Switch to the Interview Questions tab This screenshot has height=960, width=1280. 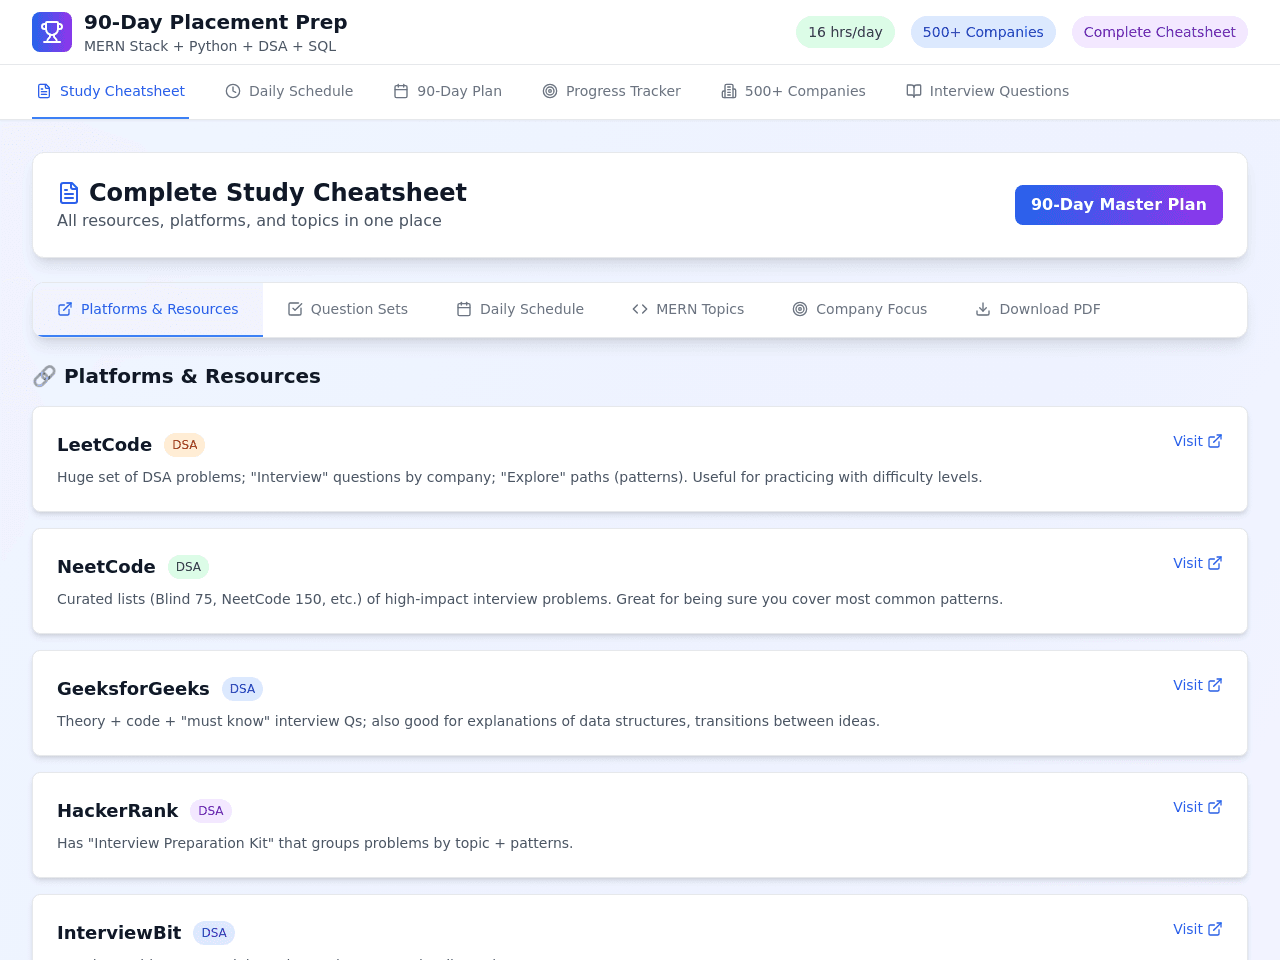[x=987, y=91]
